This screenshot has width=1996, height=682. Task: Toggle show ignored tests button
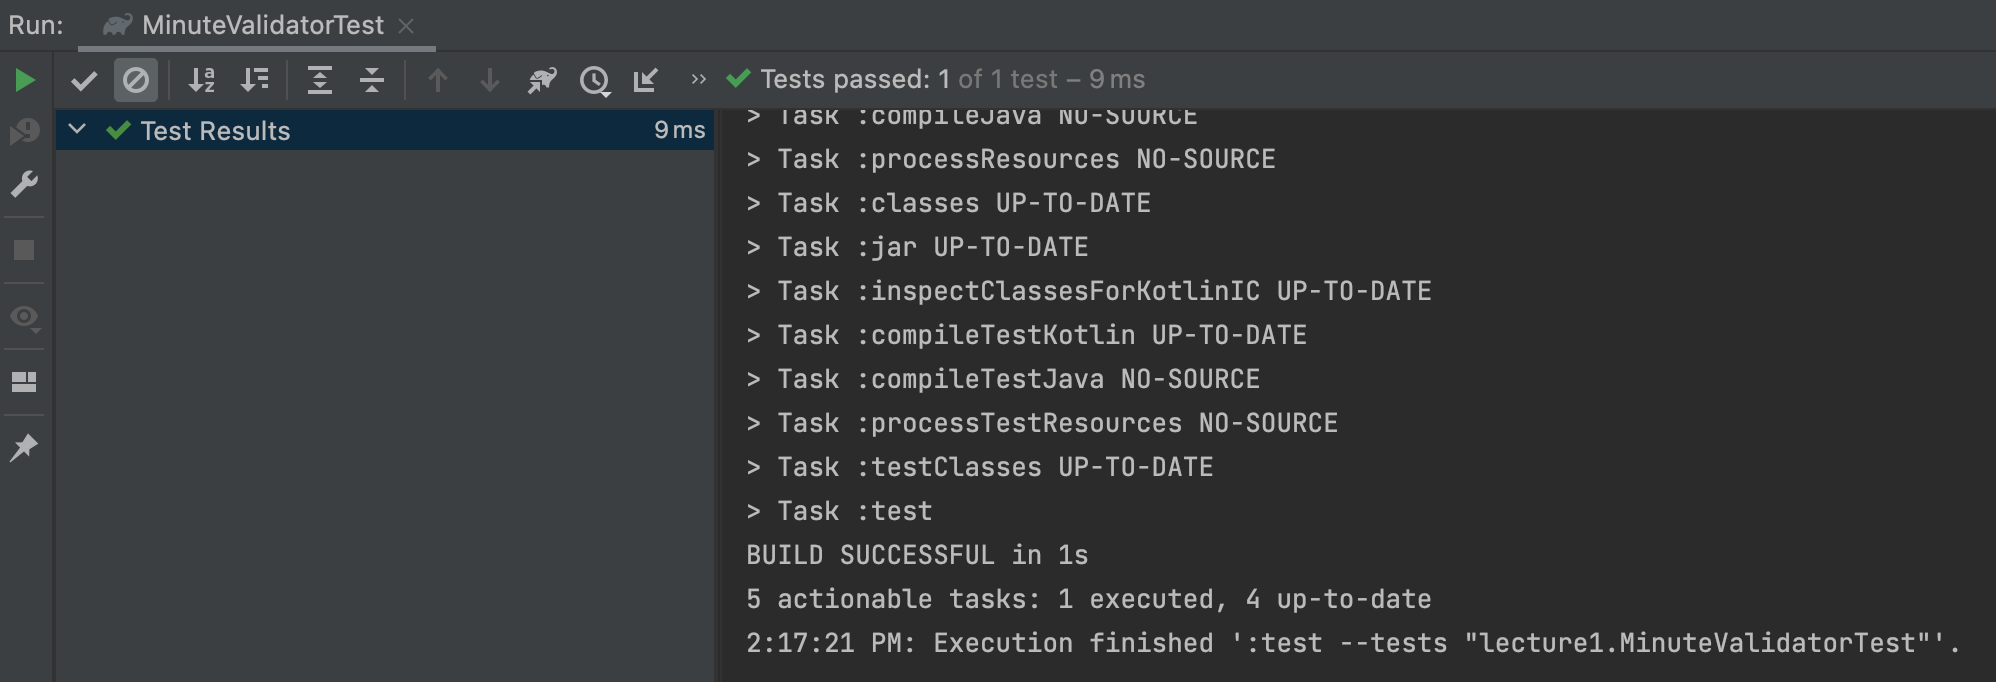click(x=136, y=80)
